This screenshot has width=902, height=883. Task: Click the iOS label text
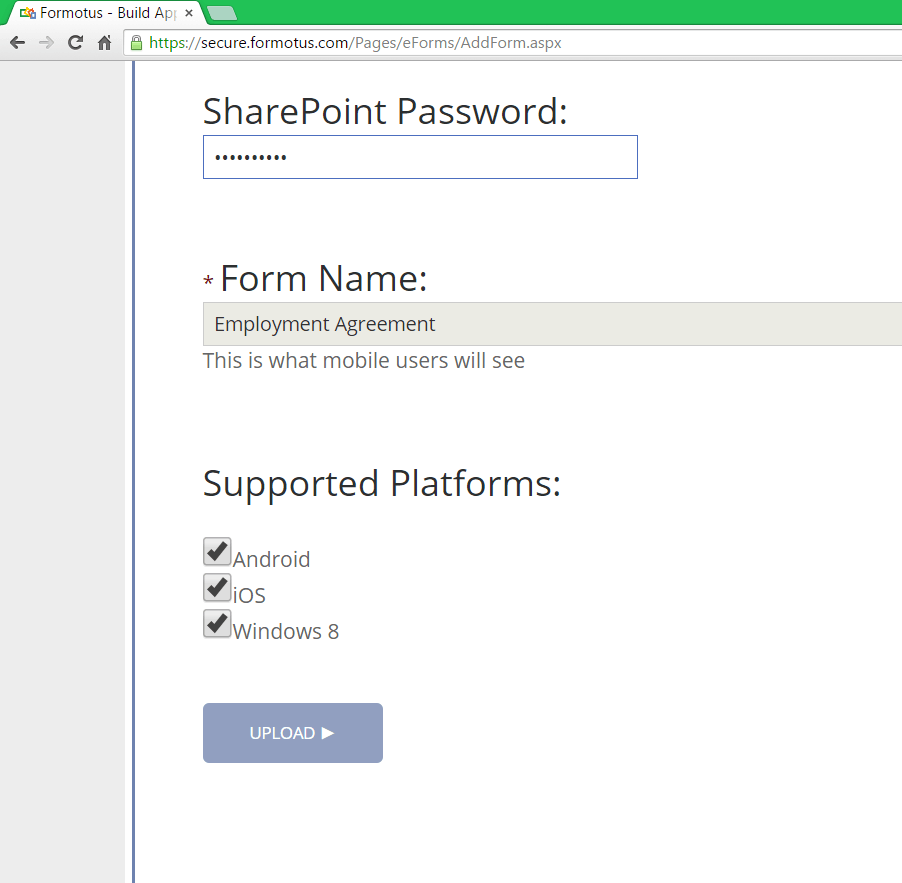(x=250, y=596)
